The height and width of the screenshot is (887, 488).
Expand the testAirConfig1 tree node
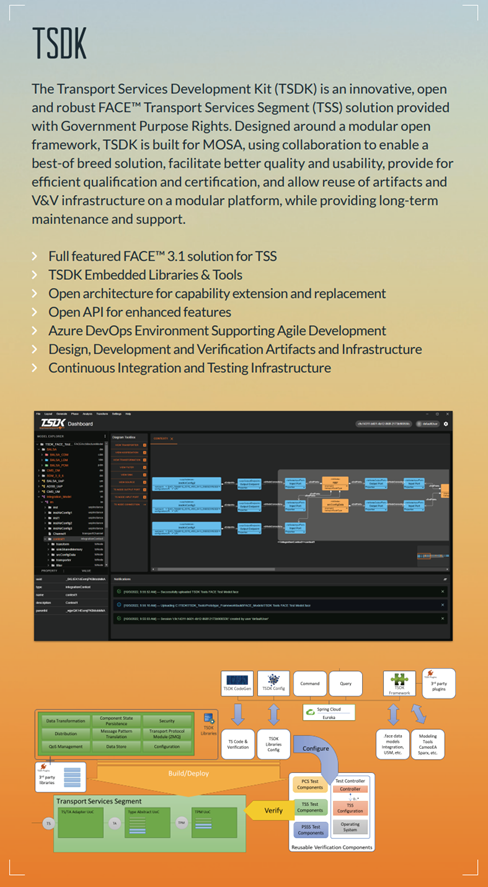pyautogui.click(x=45, y=513)
